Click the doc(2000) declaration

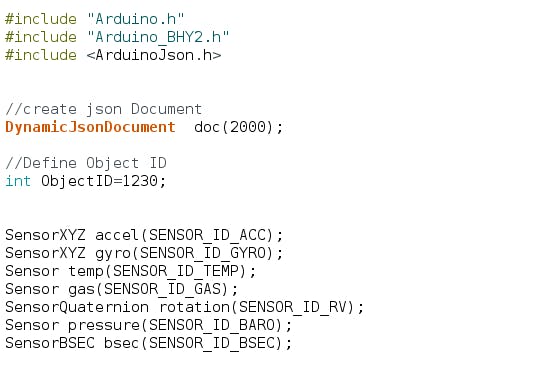coord(238,127)
